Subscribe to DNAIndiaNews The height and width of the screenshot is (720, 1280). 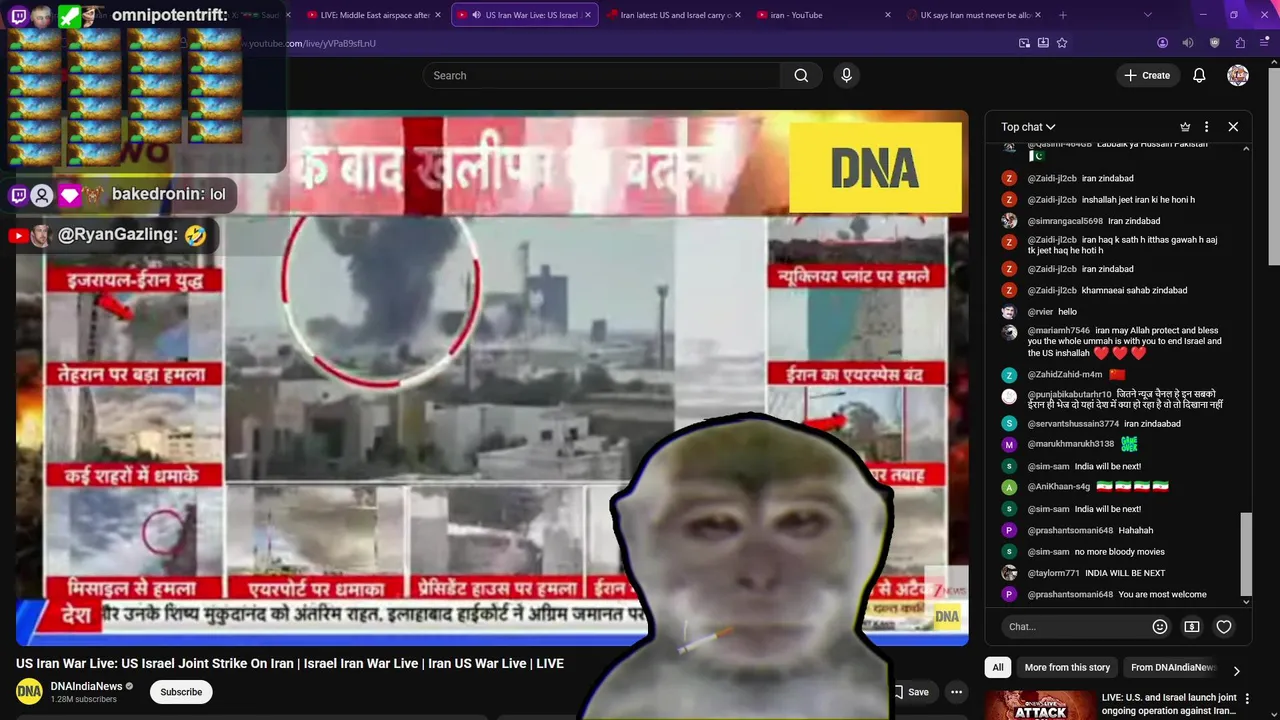tap(181, 692)
